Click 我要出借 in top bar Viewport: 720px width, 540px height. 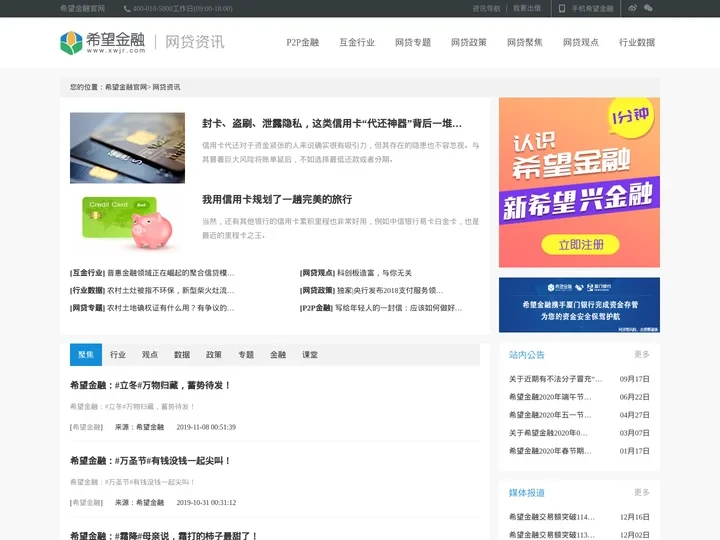[527, 8]
